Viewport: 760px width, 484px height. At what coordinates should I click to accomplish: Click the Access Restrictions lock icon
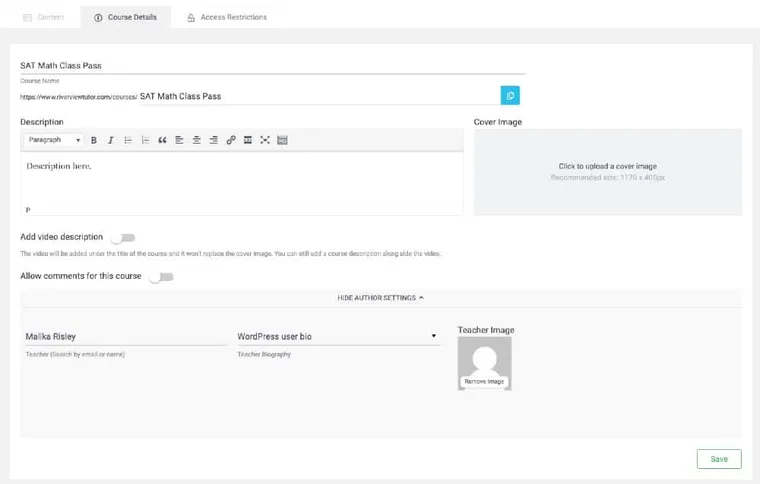point(191,17)
